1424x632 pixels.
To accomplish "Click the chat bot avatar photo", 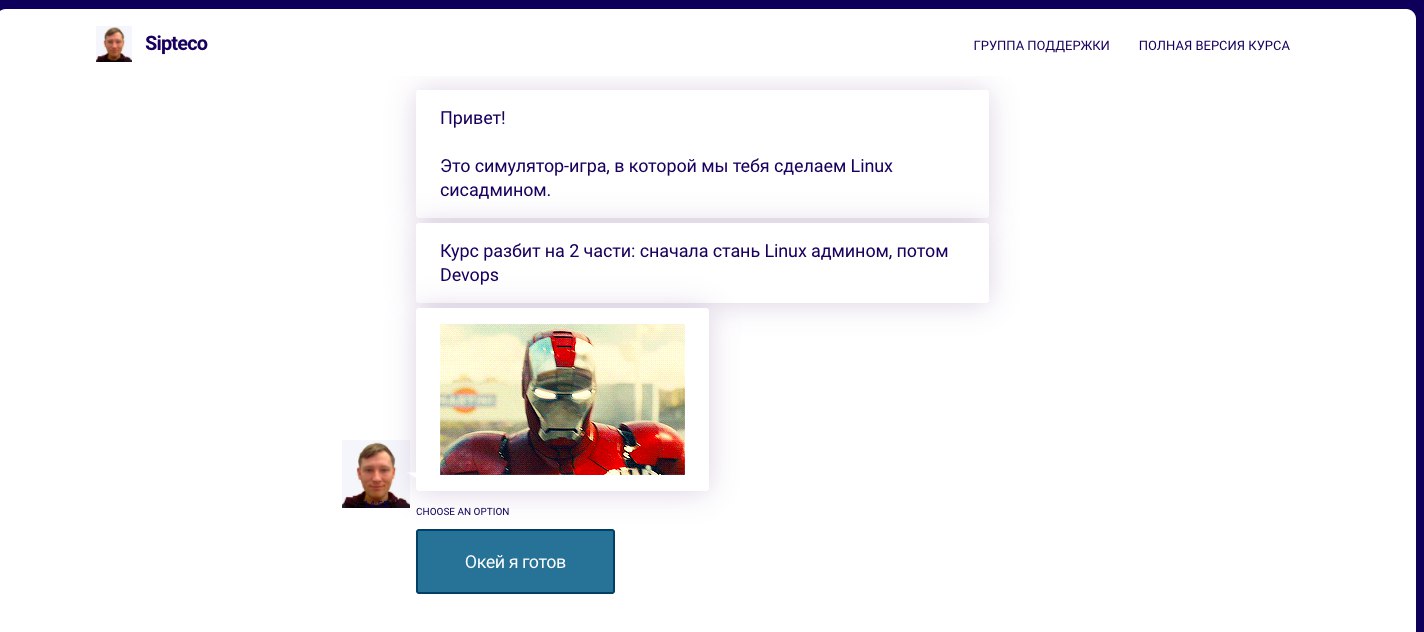I will [376, 474].
